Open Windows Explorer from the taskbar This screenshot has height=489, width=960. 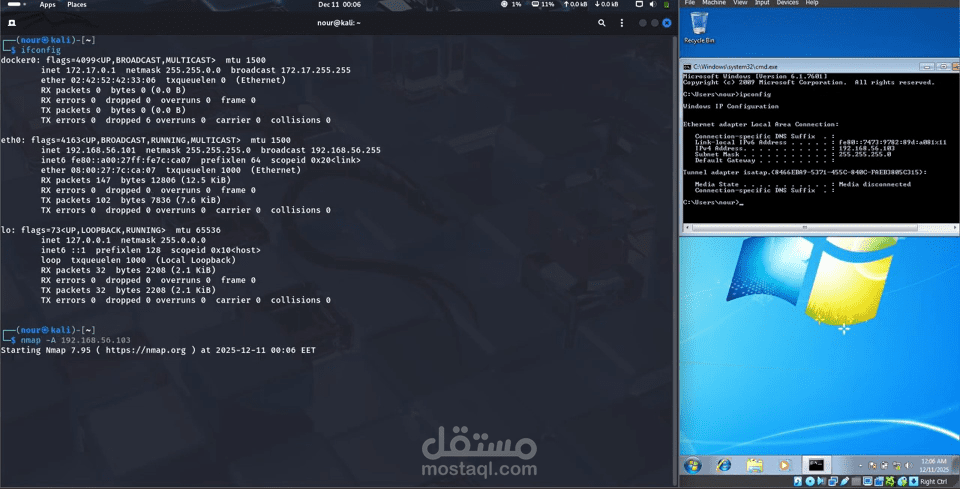point(755,465)
